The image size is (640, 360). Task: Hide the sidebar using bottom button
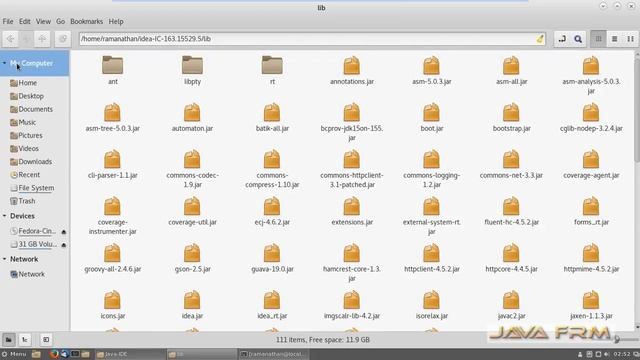(x=46, y=340)
